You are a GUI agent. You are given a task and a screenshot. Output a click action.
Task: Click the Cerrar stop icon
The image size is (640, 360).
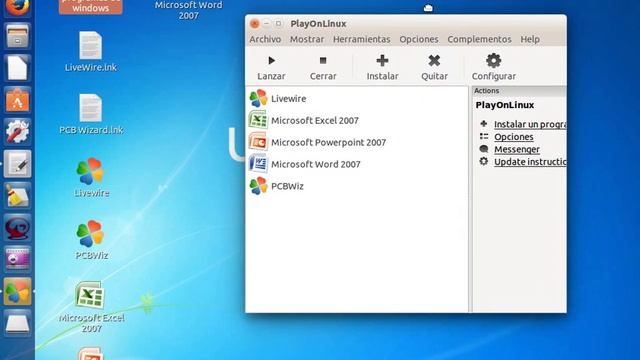point(323,60)
